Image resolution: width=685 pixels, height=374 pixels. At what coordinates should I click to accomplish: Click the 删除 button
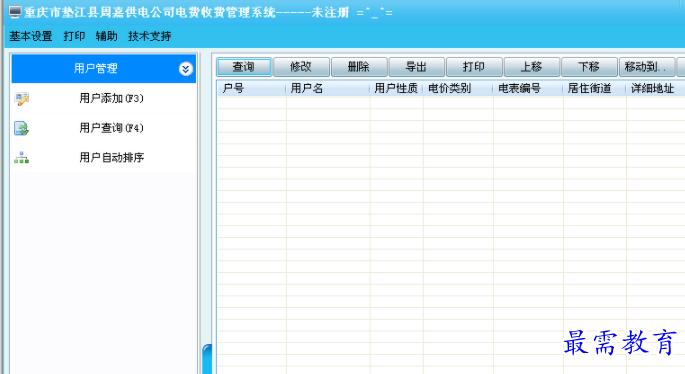[359, 67]
